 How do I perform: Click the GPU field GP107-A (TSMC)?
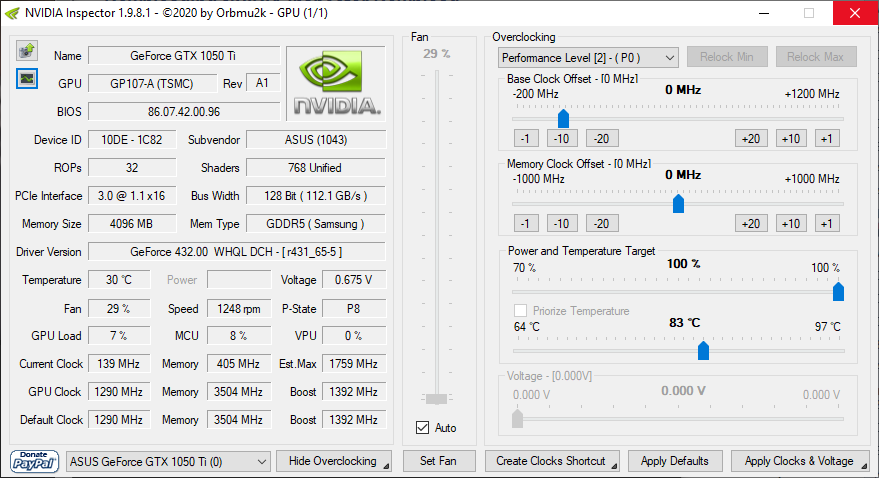click(152, 83)
